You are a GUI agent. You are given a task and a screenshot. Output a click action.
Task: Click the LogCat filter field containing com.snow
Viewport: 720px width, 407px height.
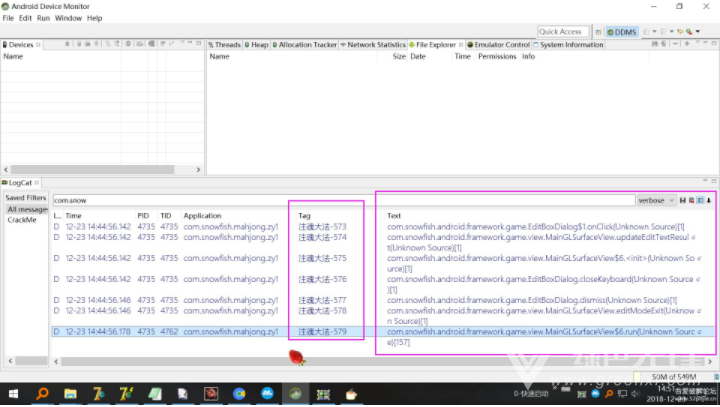[344, 200]
